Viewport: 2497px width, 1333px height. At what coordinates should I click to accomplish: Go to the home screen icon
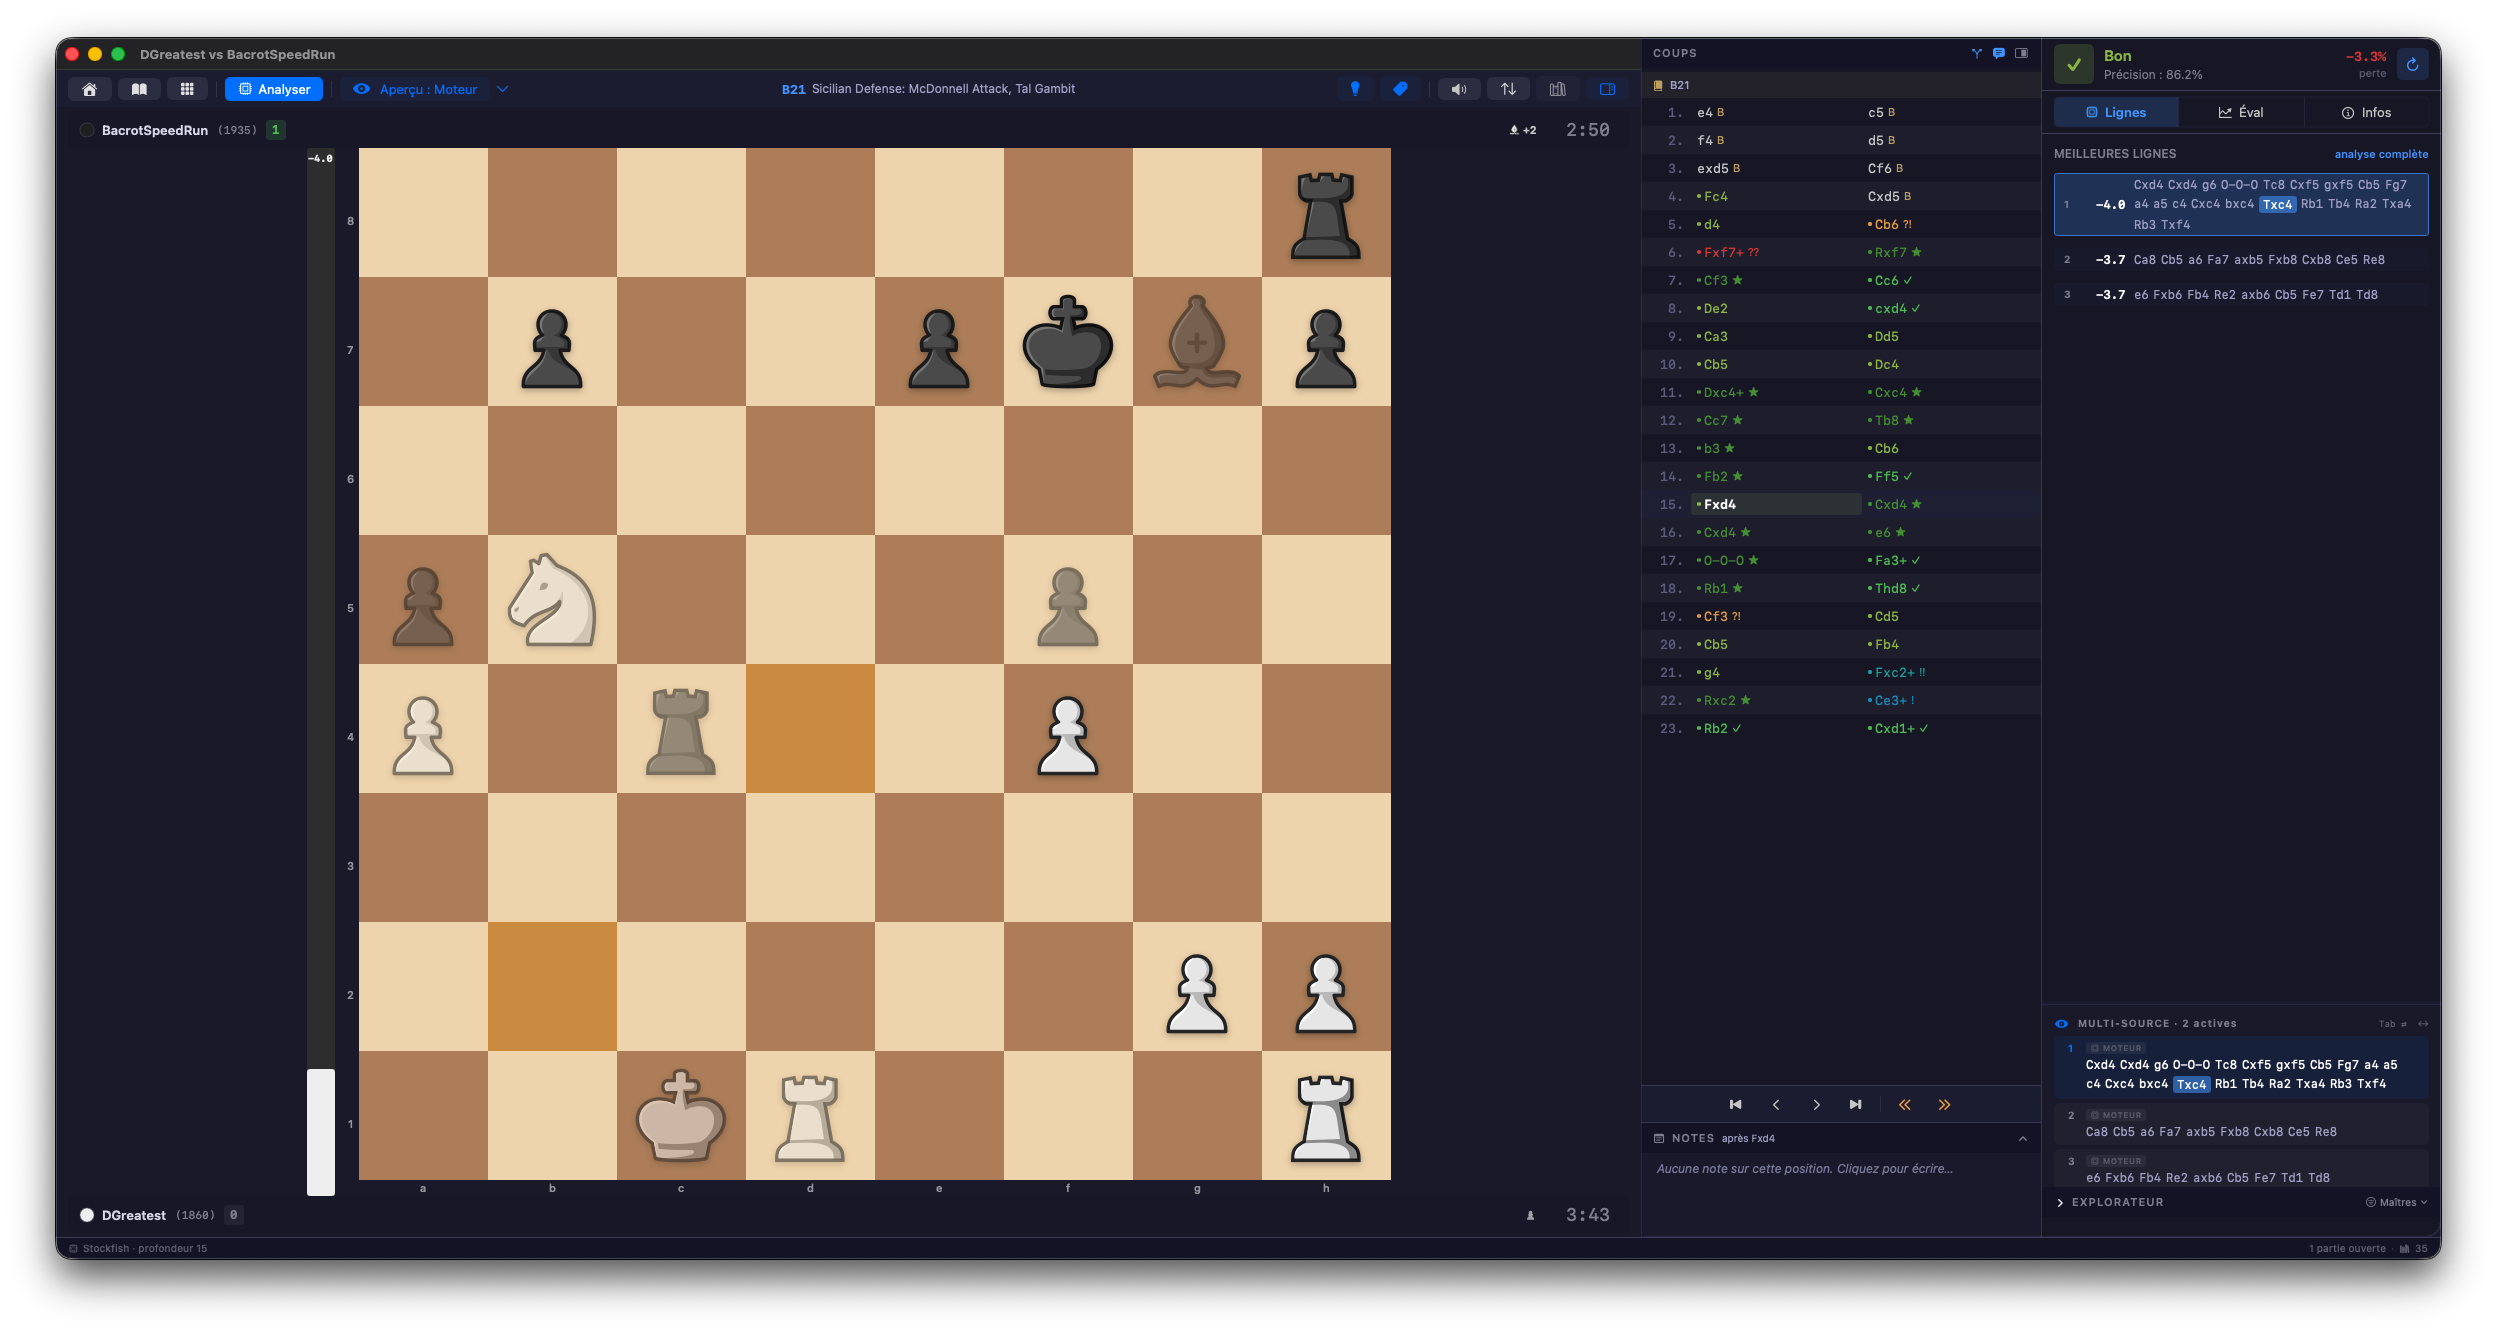90,89
